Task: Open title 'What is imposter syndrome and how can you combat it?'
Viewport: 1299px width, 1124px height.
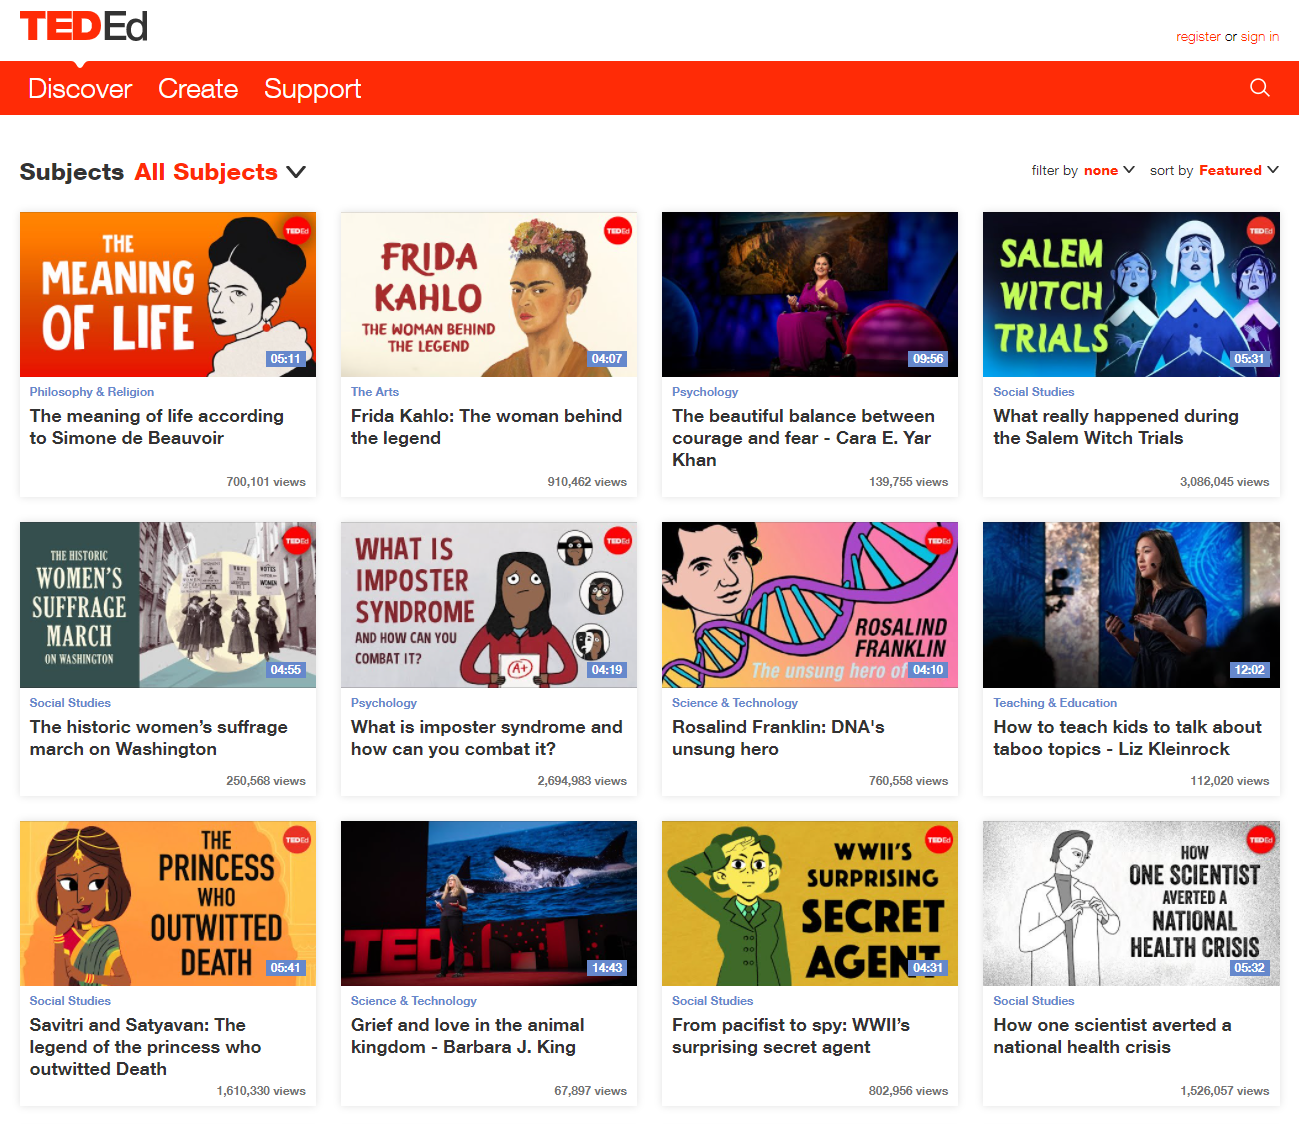Action: pos(487,738)
